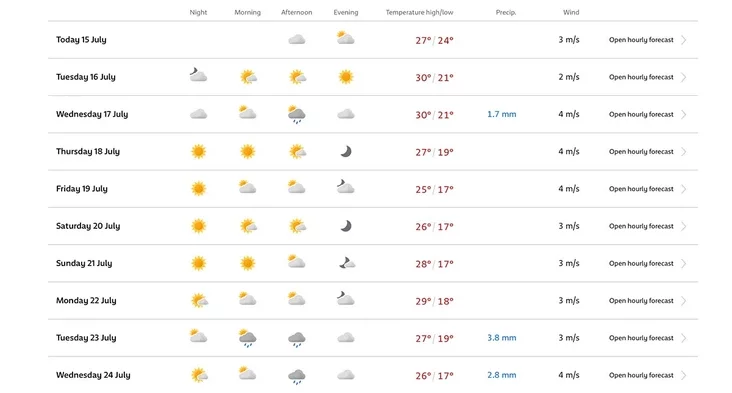This screenshot has width=732, height=393.
Task: Open hourly forecast for Tuesday 16 July
Action: click(x=641, y=77)
